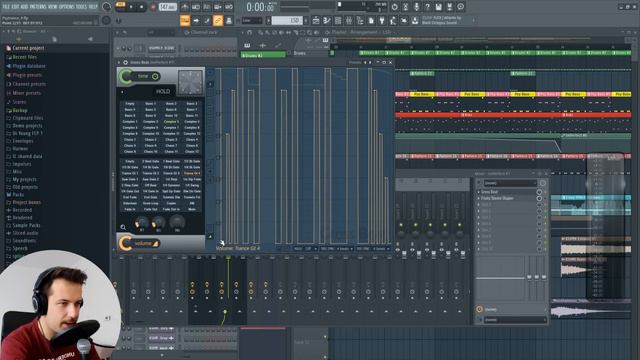Image resolution: width=640 pixels, height=360 pixels.
Task: Click Gross Beat orange volume knob
Action: click(126, 243)
